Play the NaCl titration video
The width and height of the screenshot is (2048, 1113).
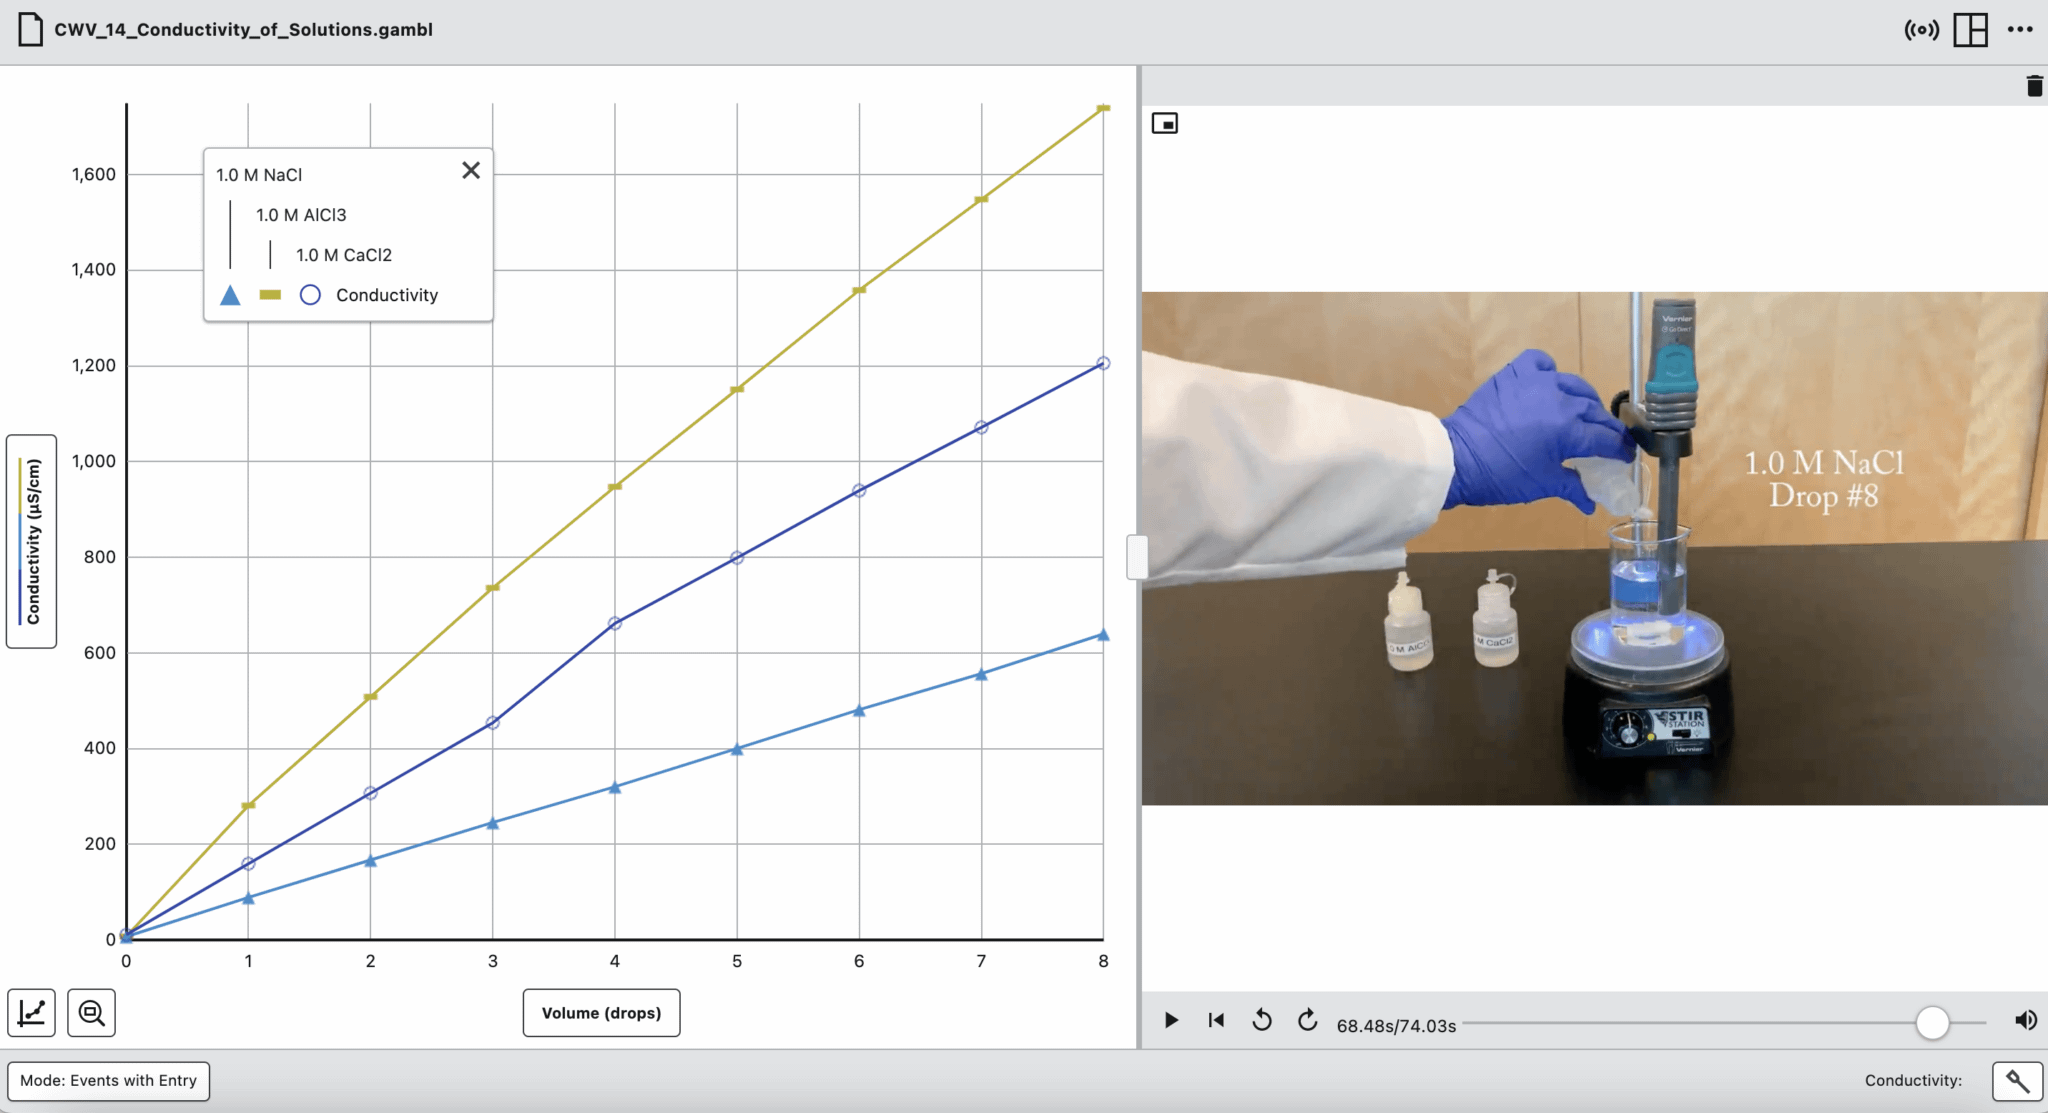(1171, 1020)
